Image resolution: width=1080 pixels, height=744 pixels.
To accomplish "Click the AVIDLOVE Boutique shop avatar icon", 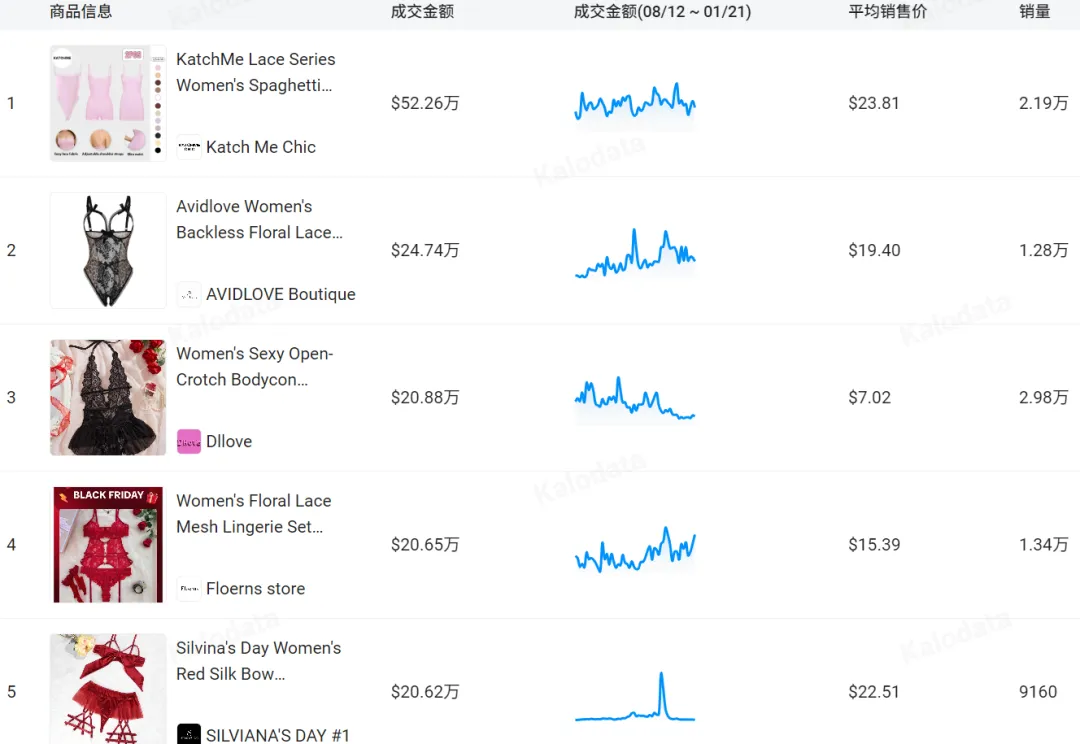I will click(x=189, y=294).
